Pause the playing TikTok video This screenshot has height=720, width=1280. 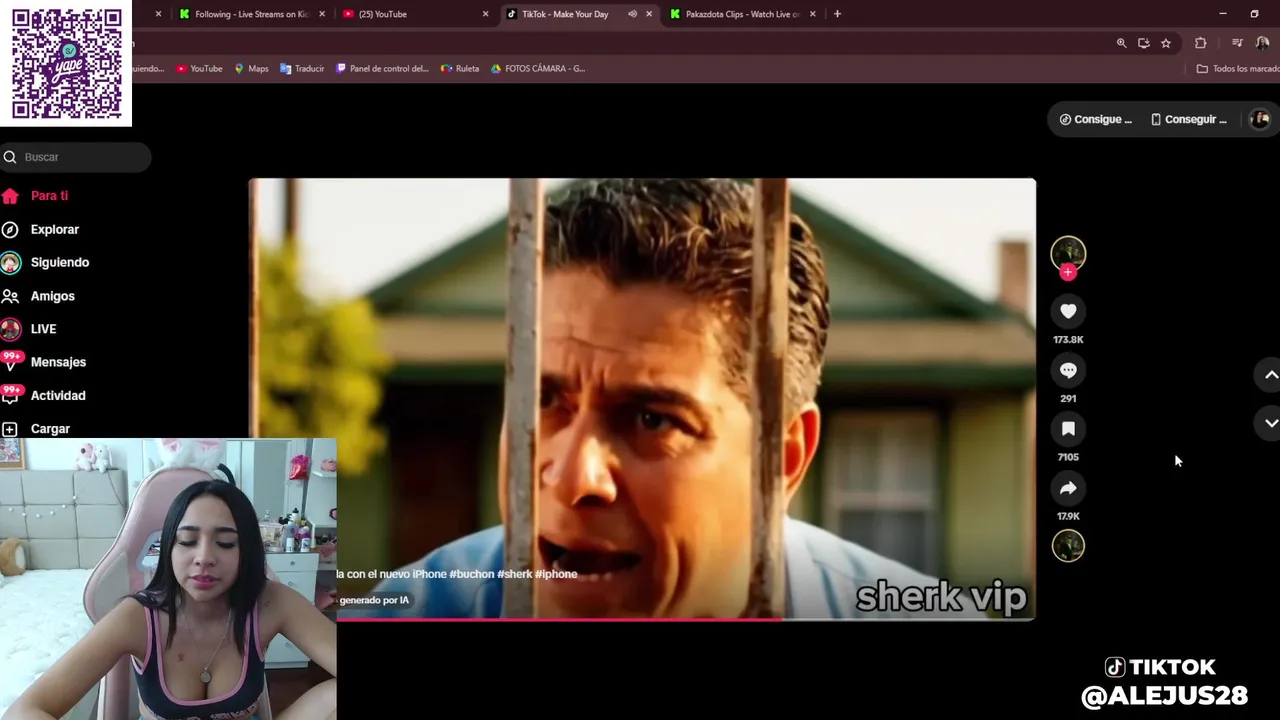642,399
